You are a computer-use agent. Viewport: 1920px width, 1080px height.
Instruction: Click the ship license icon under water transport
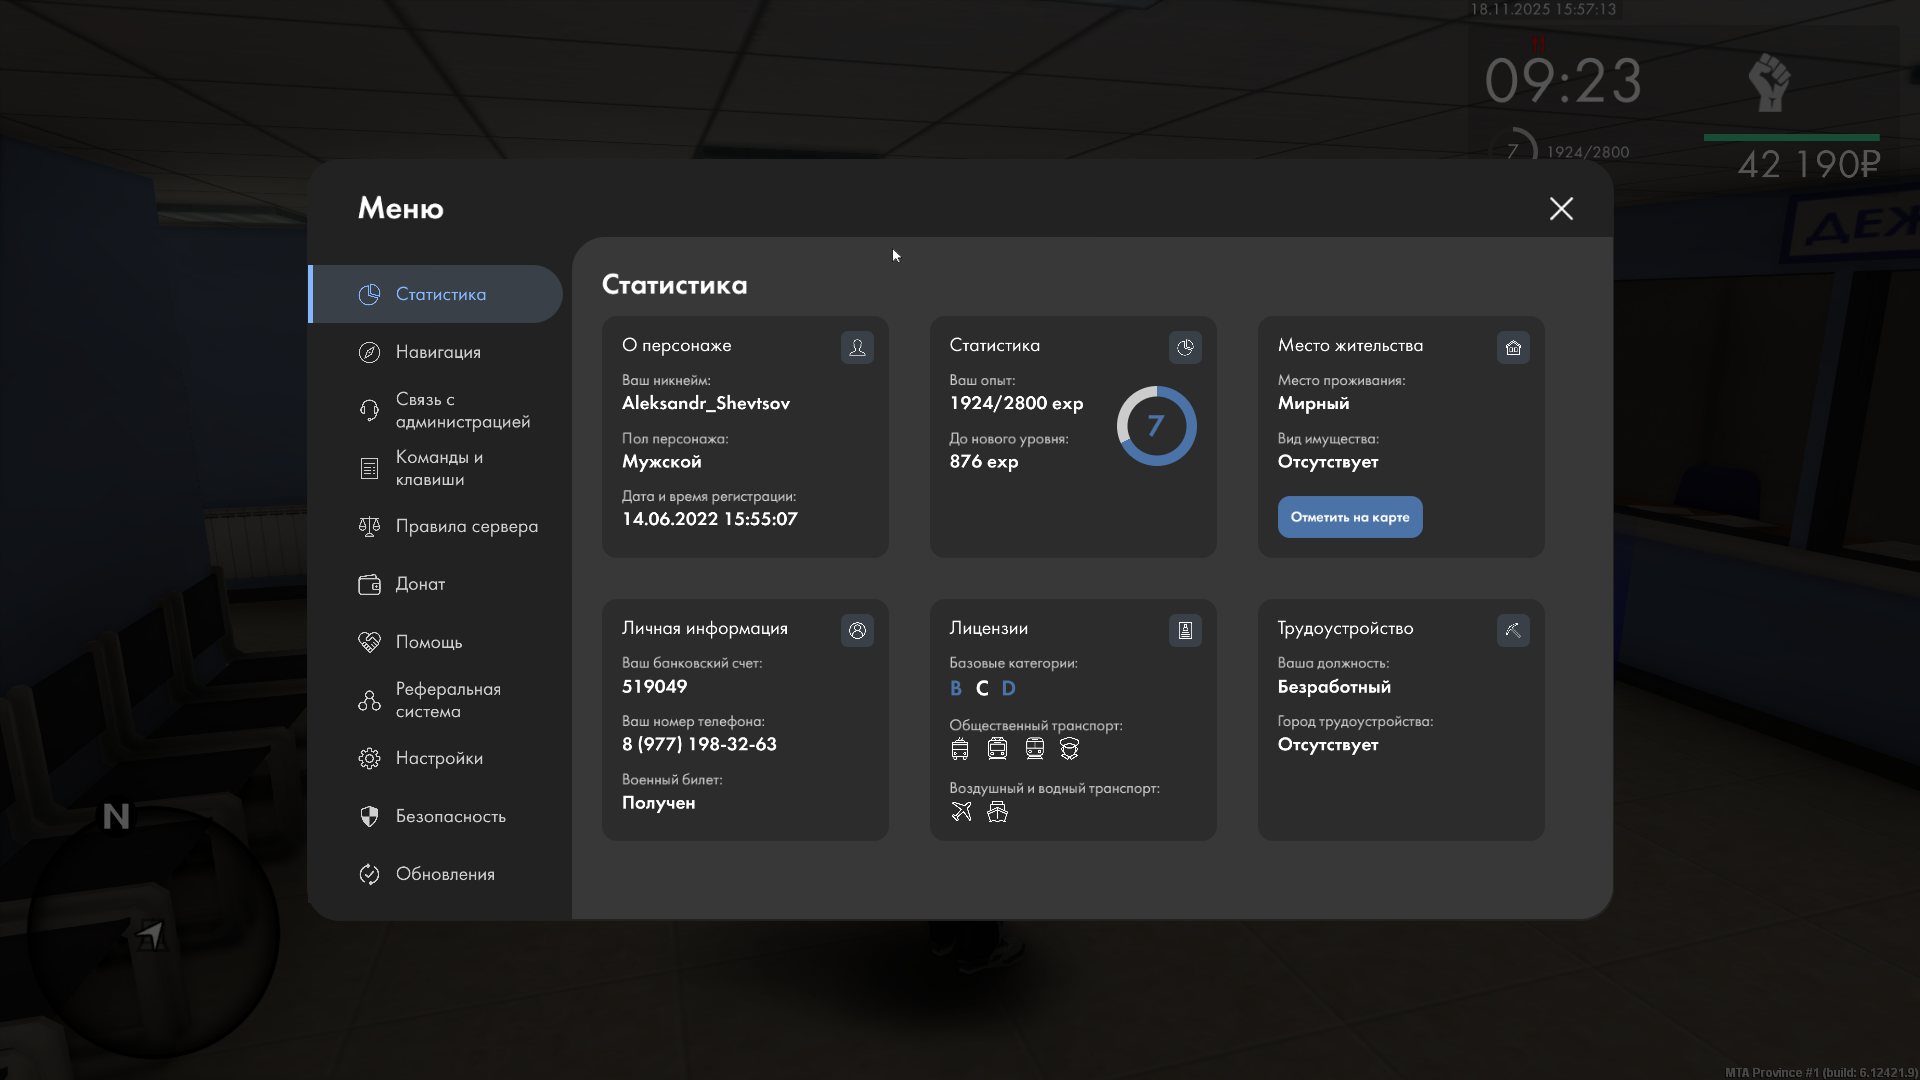997,812
